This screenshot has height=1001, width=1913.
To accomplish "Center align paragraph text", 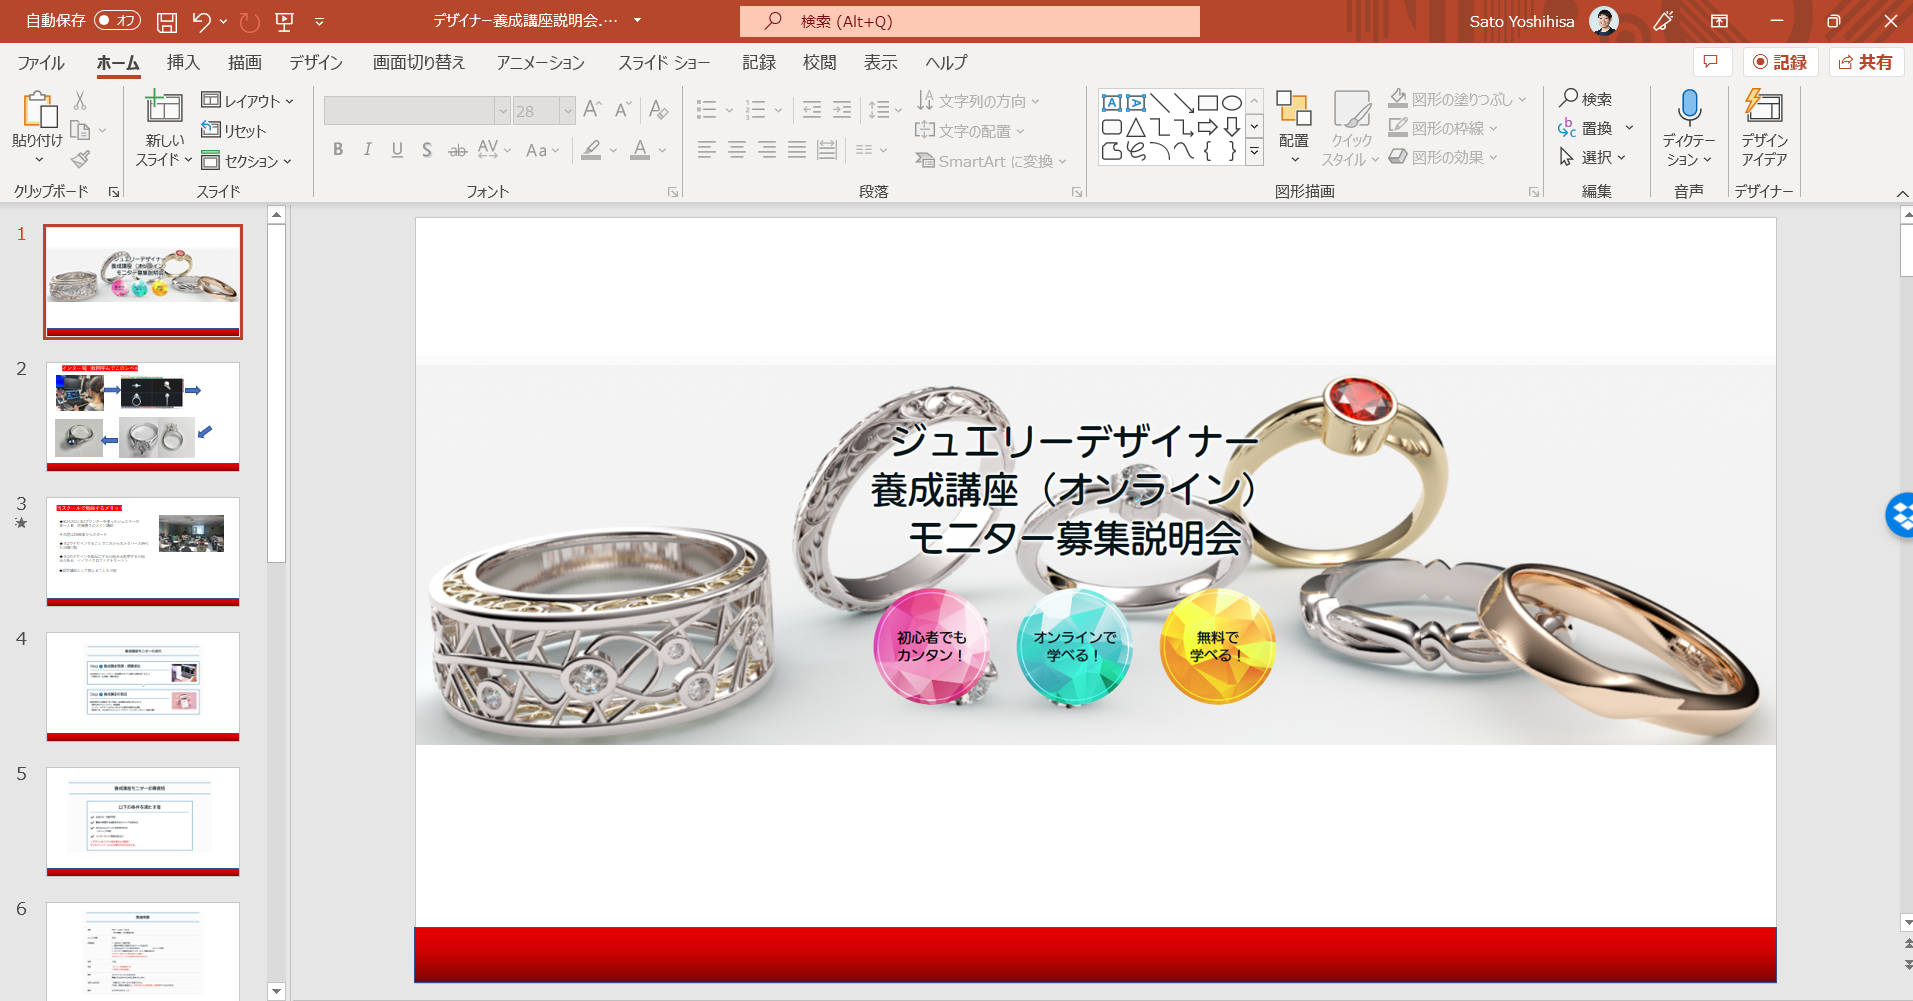I will (737, 150).
